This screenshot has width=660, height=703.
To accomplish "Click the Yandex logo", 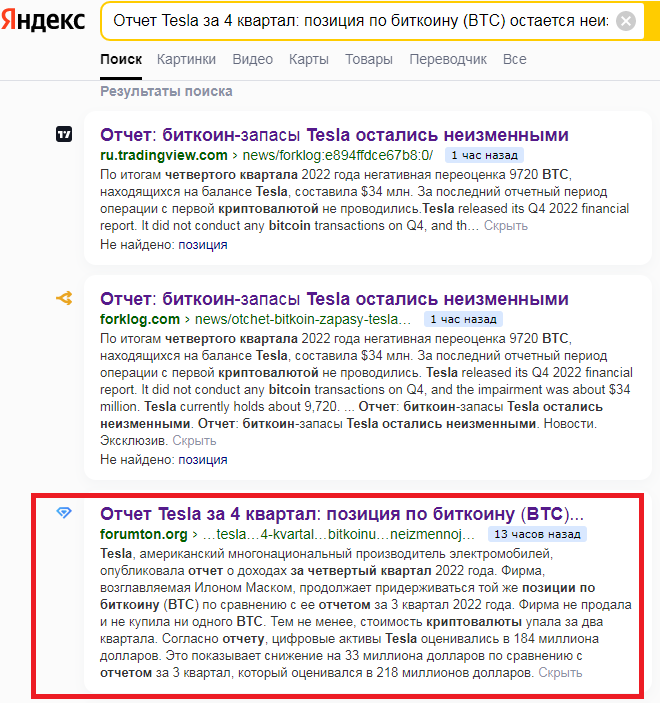I will pos(43,21).
